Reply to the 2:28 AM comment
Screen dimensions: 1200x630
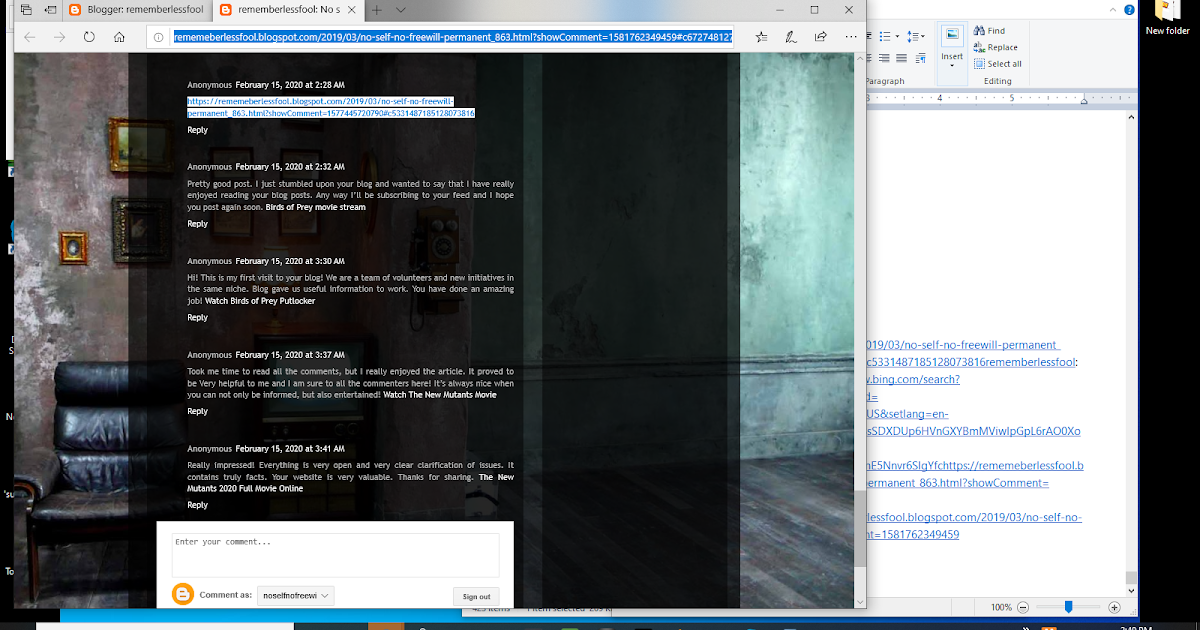[x=197, y=130]
